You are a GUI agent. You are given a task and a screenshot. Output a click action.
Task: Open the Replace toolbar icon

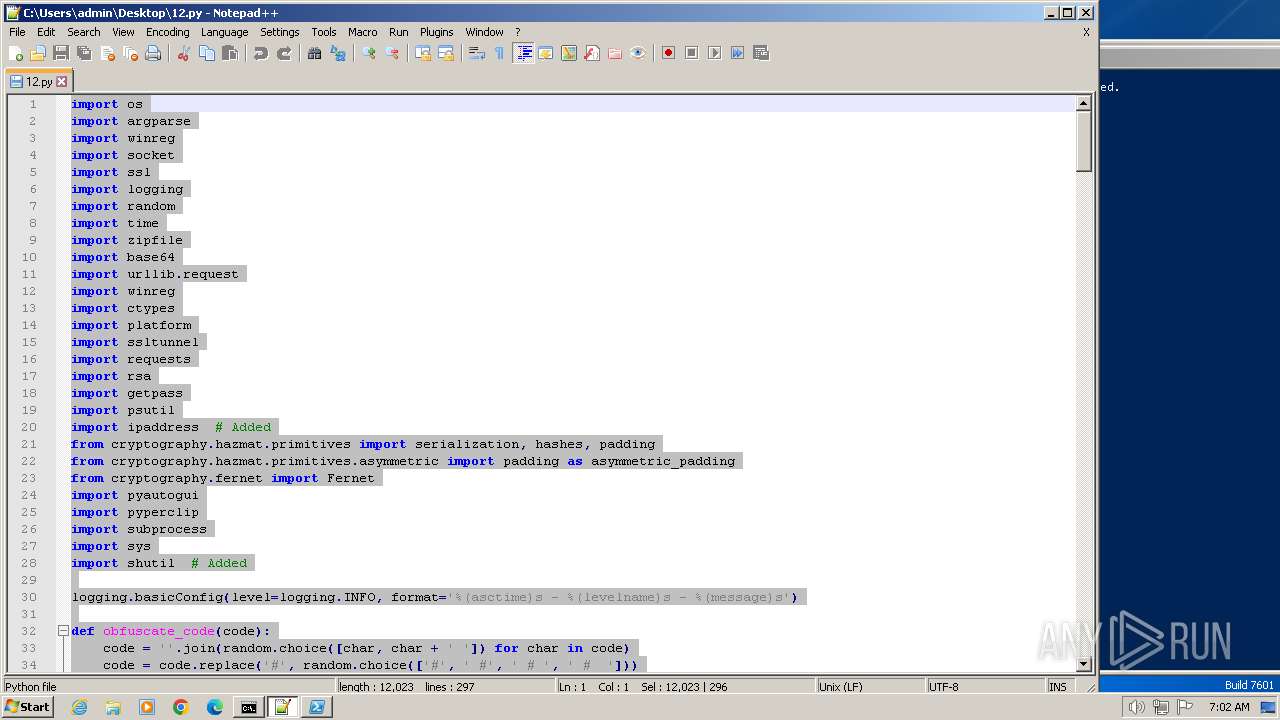pos(338,53)
